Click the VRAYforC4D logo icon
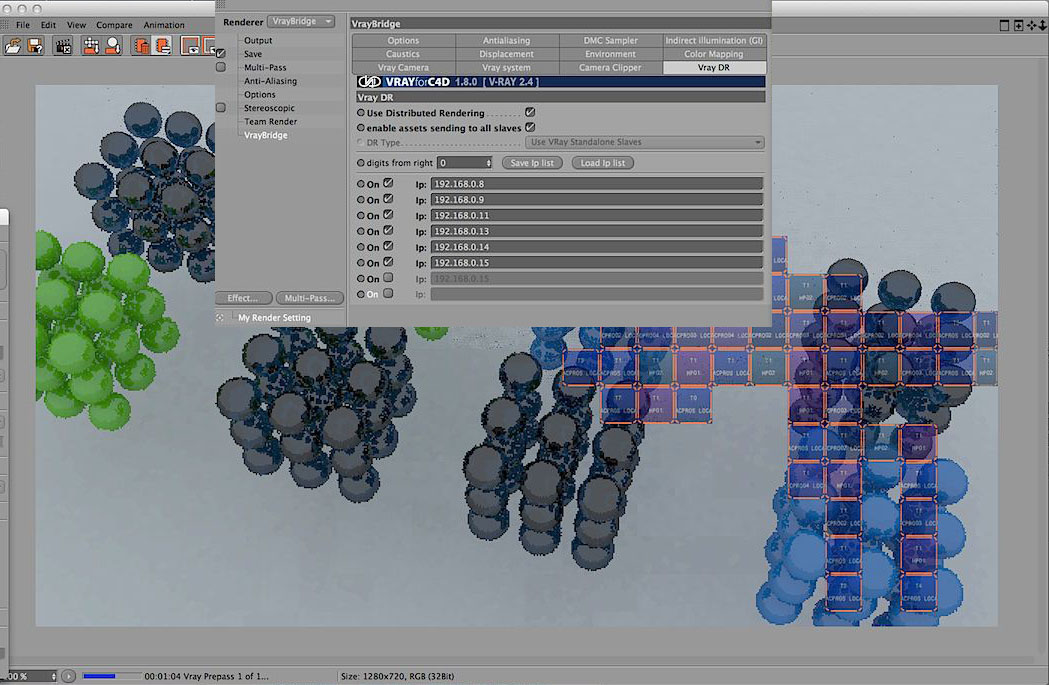This screenshot has width=1049, height=685. [369, 82]
